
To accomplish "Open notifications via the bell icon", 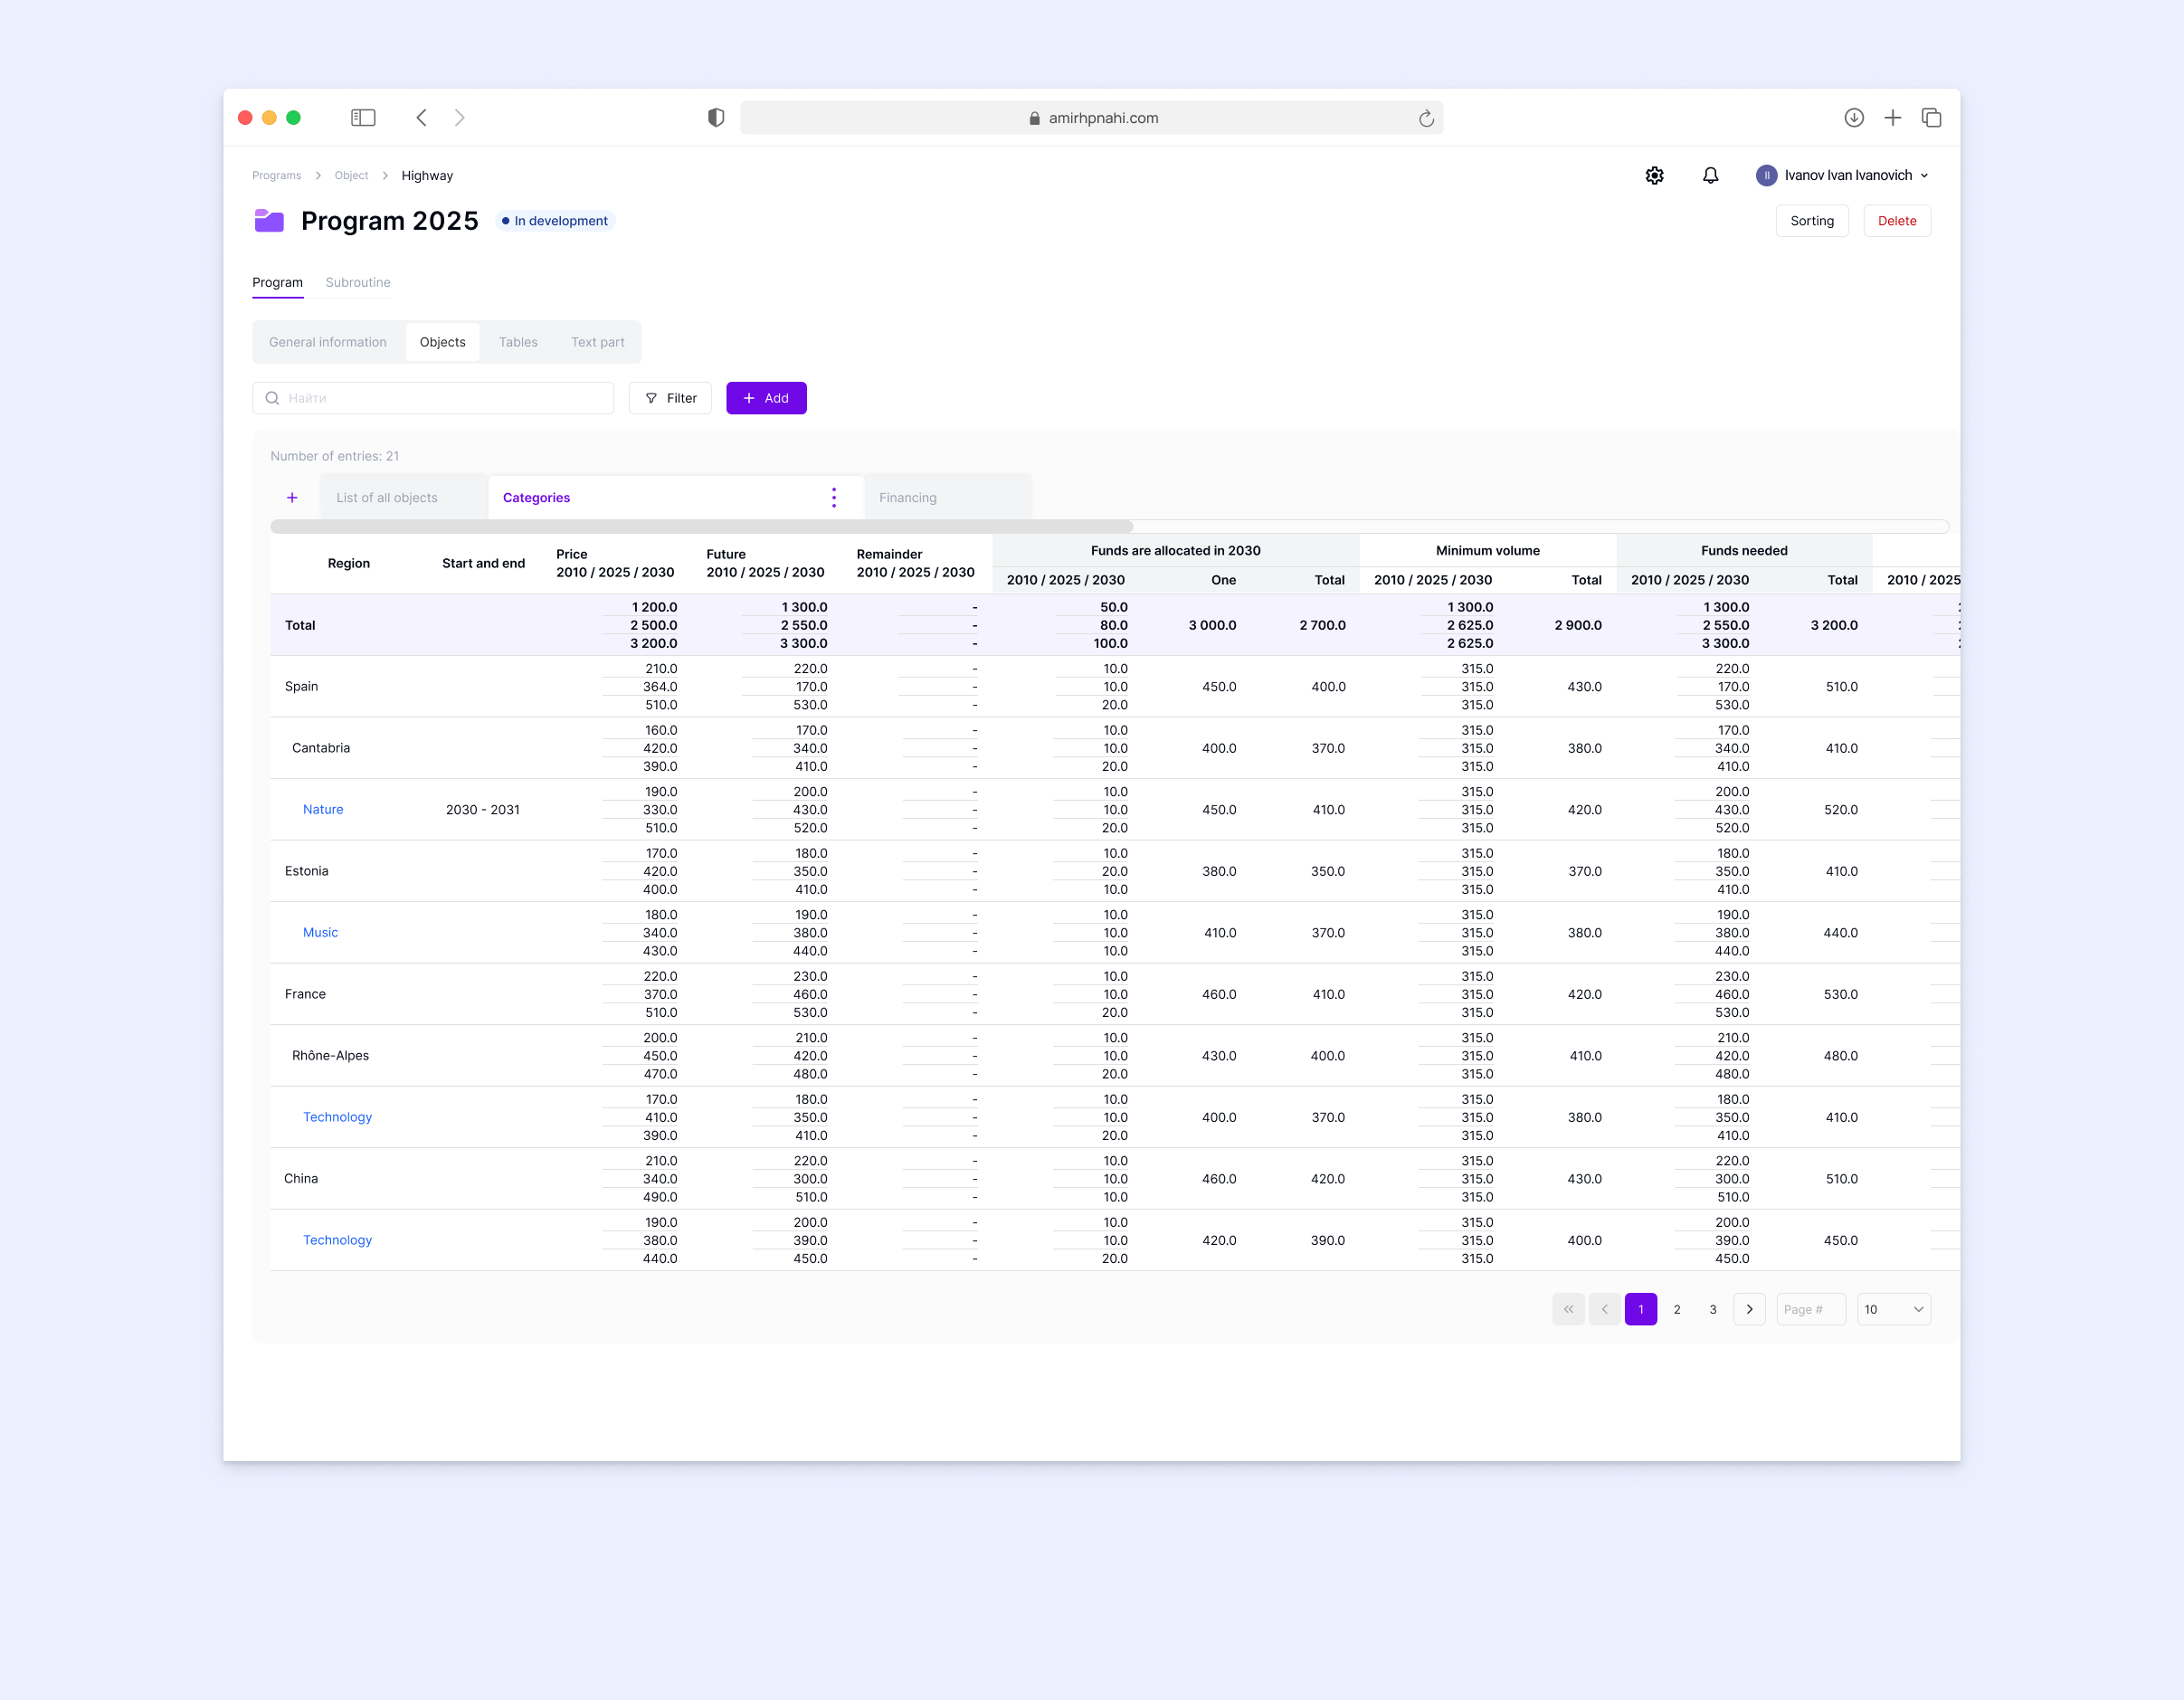I will [1710, 175].
